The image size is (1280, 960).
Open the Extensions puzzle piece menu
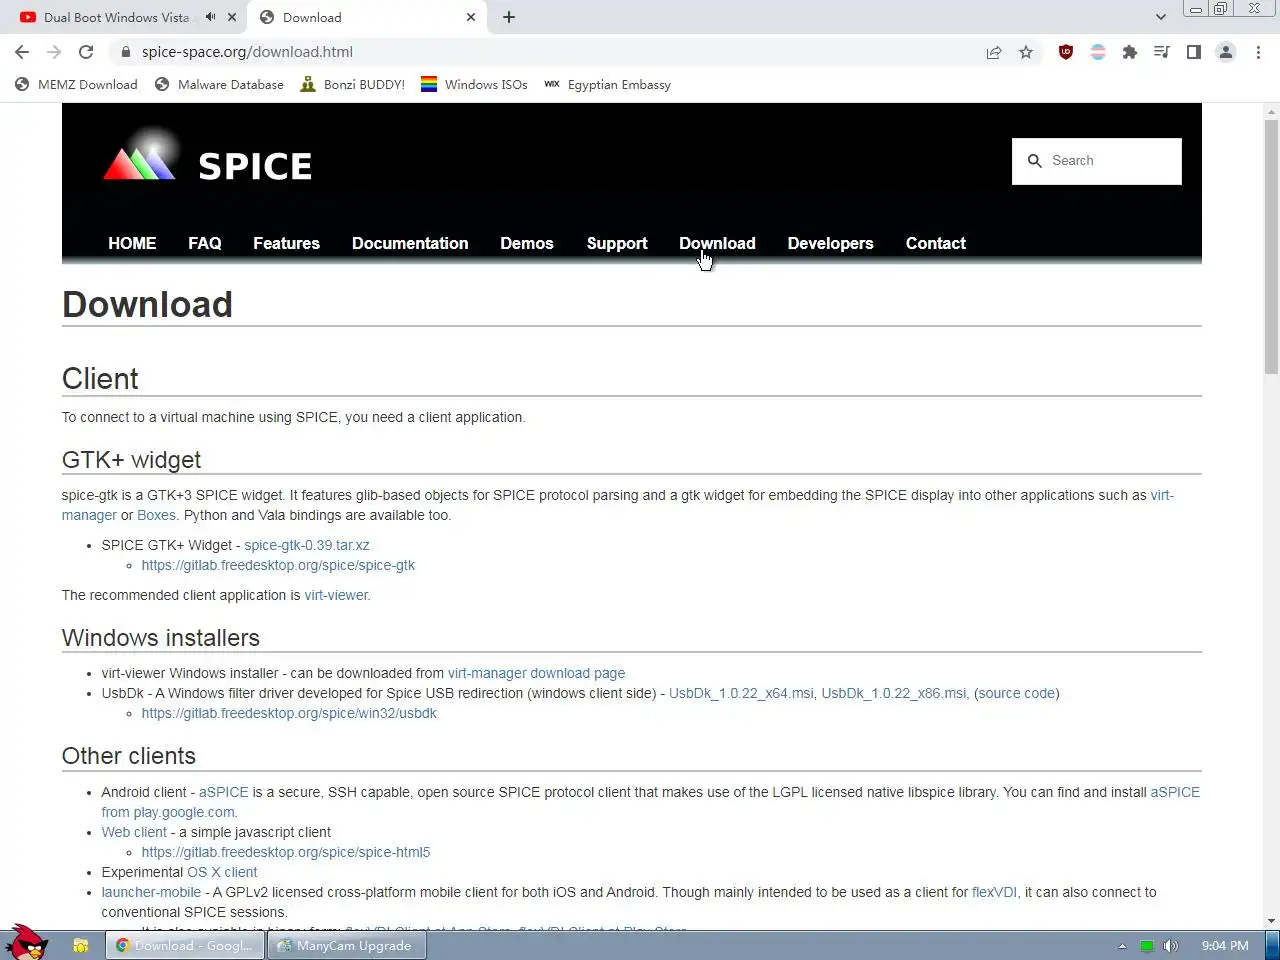[x=1130, y=52]
